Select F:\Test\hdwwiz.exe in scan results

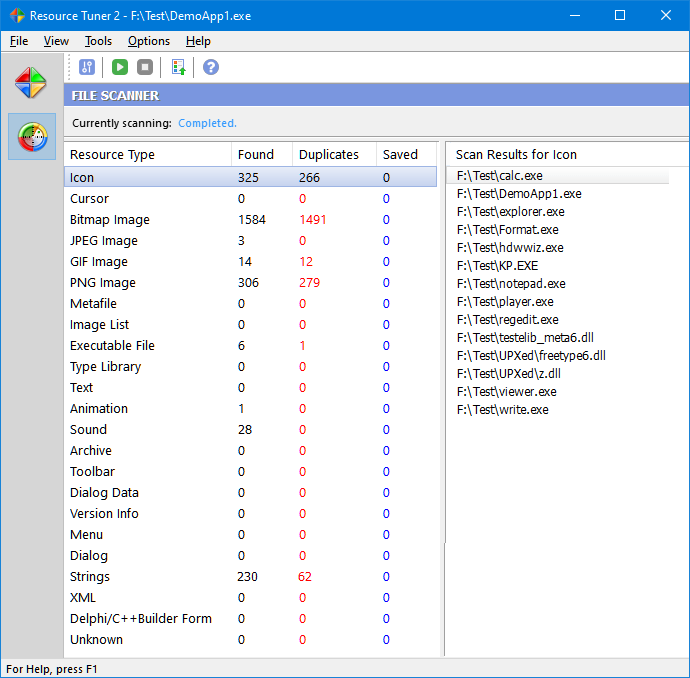(510, 248)
